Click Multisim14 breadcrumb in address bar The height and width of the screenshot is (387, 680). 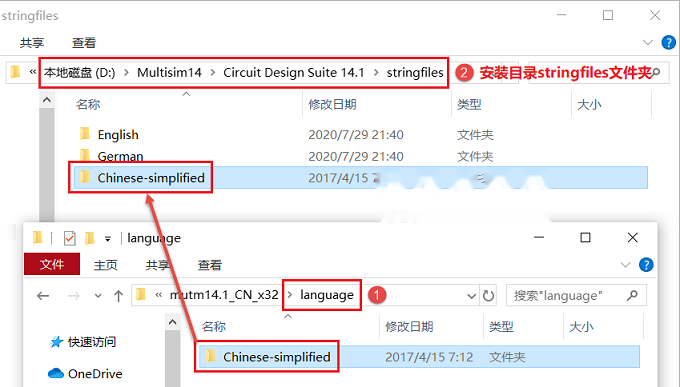point(169,72)
